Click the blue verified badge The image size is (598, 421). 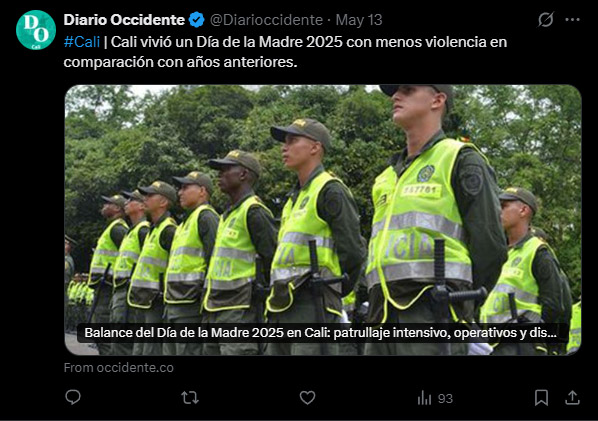tap(196, 20)
